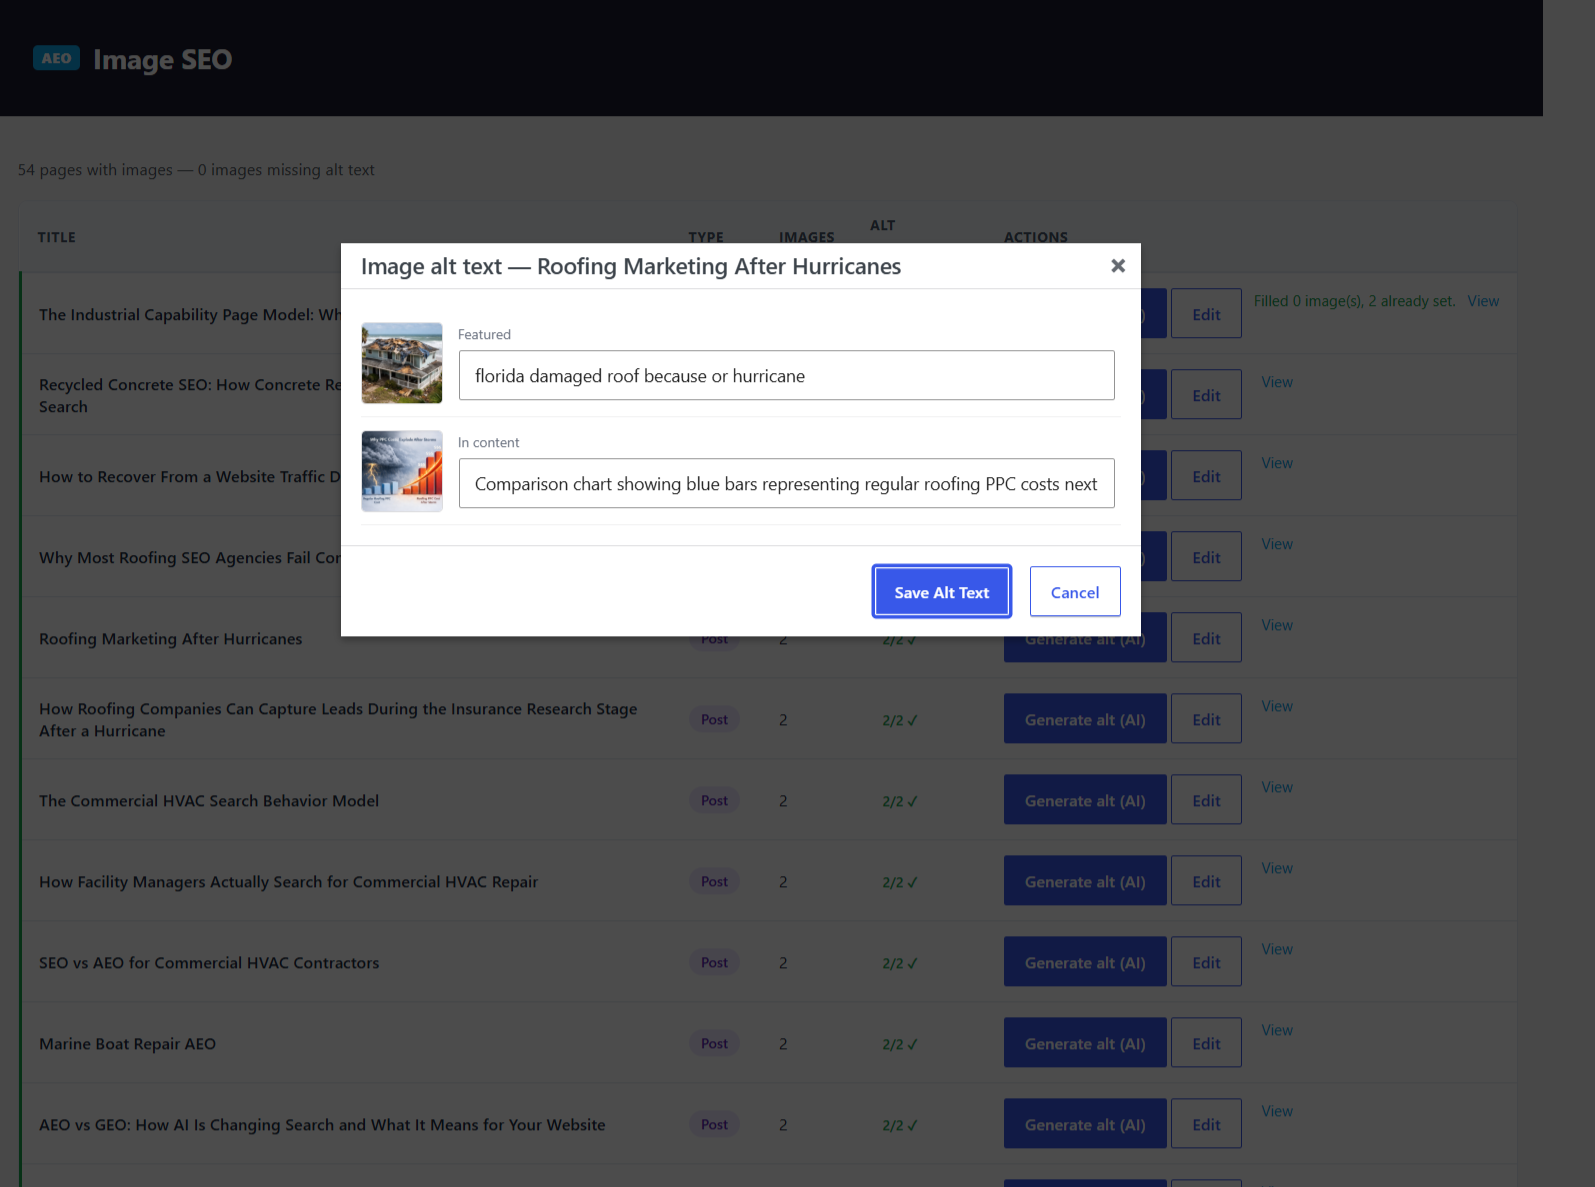Generate alt for SEO vs AEO post
This screenshot has width=1595, height=1187.
[x=1085, y=962]
